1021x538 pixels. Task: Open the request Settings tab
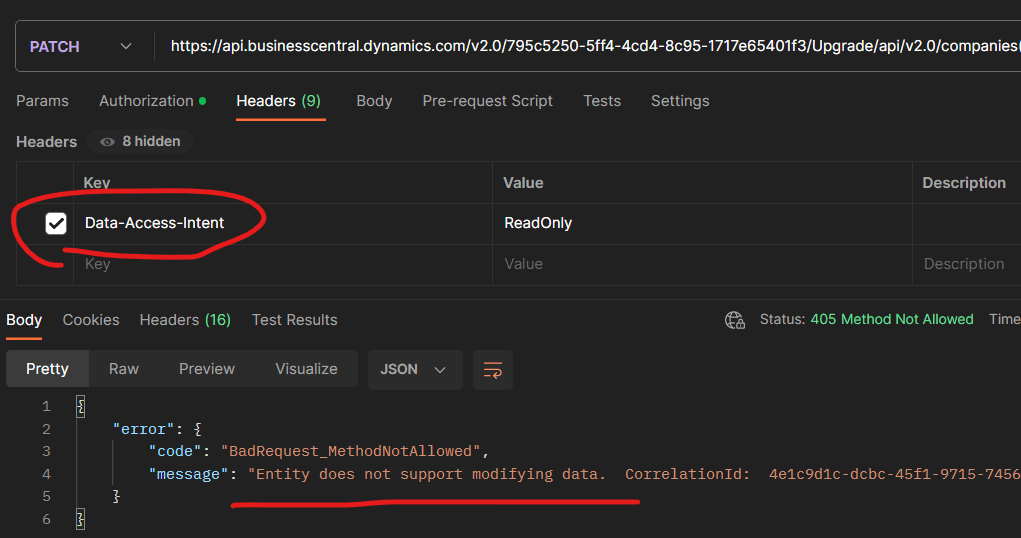[680, 101]
